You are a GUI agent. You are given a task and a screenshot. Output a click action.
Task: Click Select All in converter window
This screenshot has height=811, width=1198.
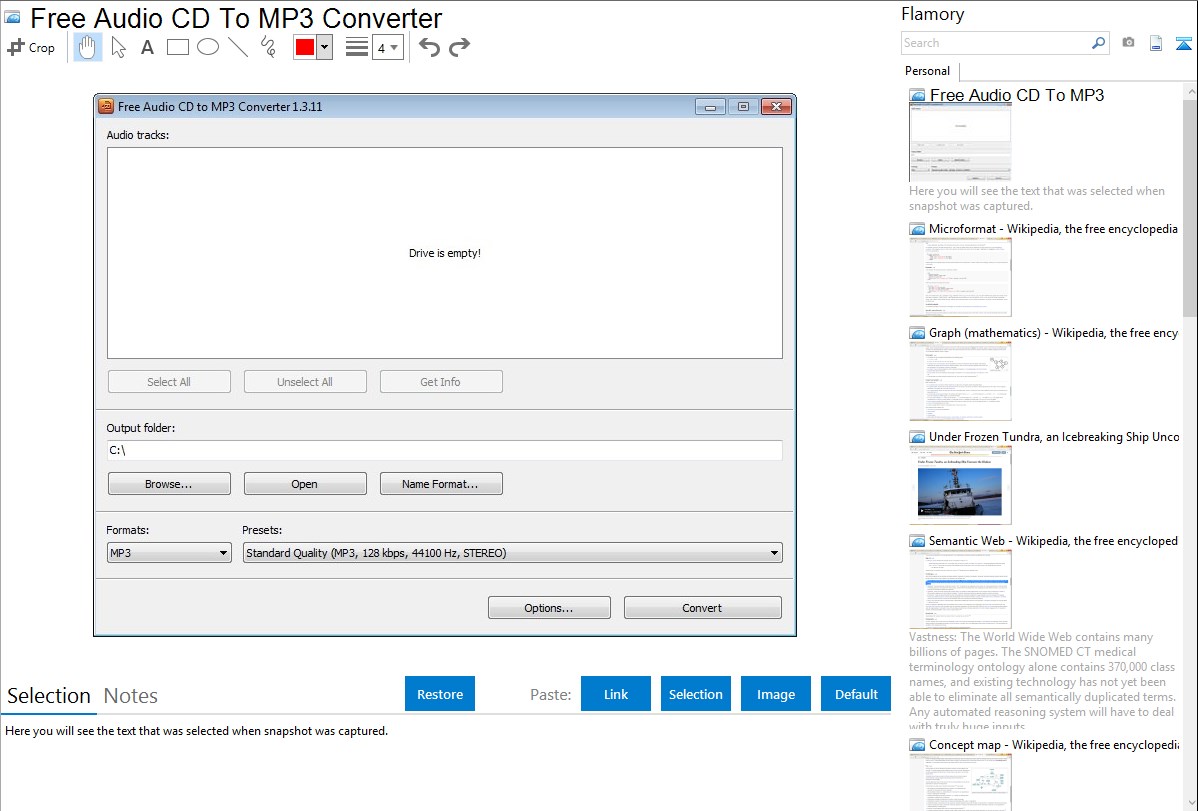pyautogui.click(x=169, y=381)
